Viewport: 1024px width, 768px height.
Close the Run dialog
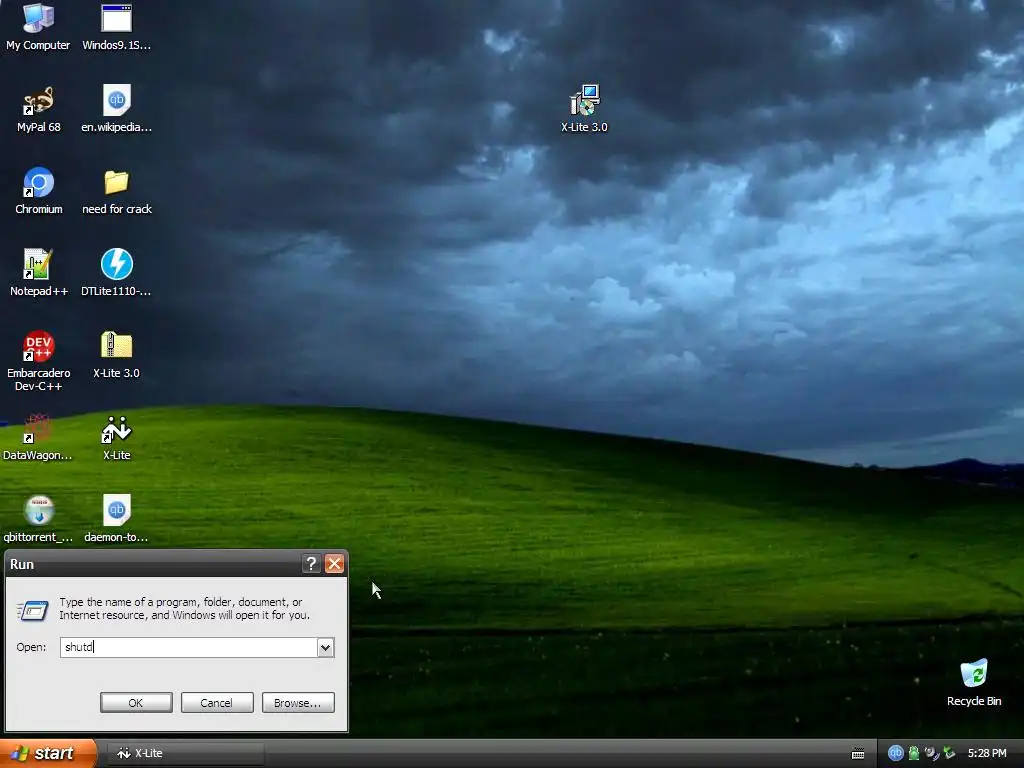(334, 564)
